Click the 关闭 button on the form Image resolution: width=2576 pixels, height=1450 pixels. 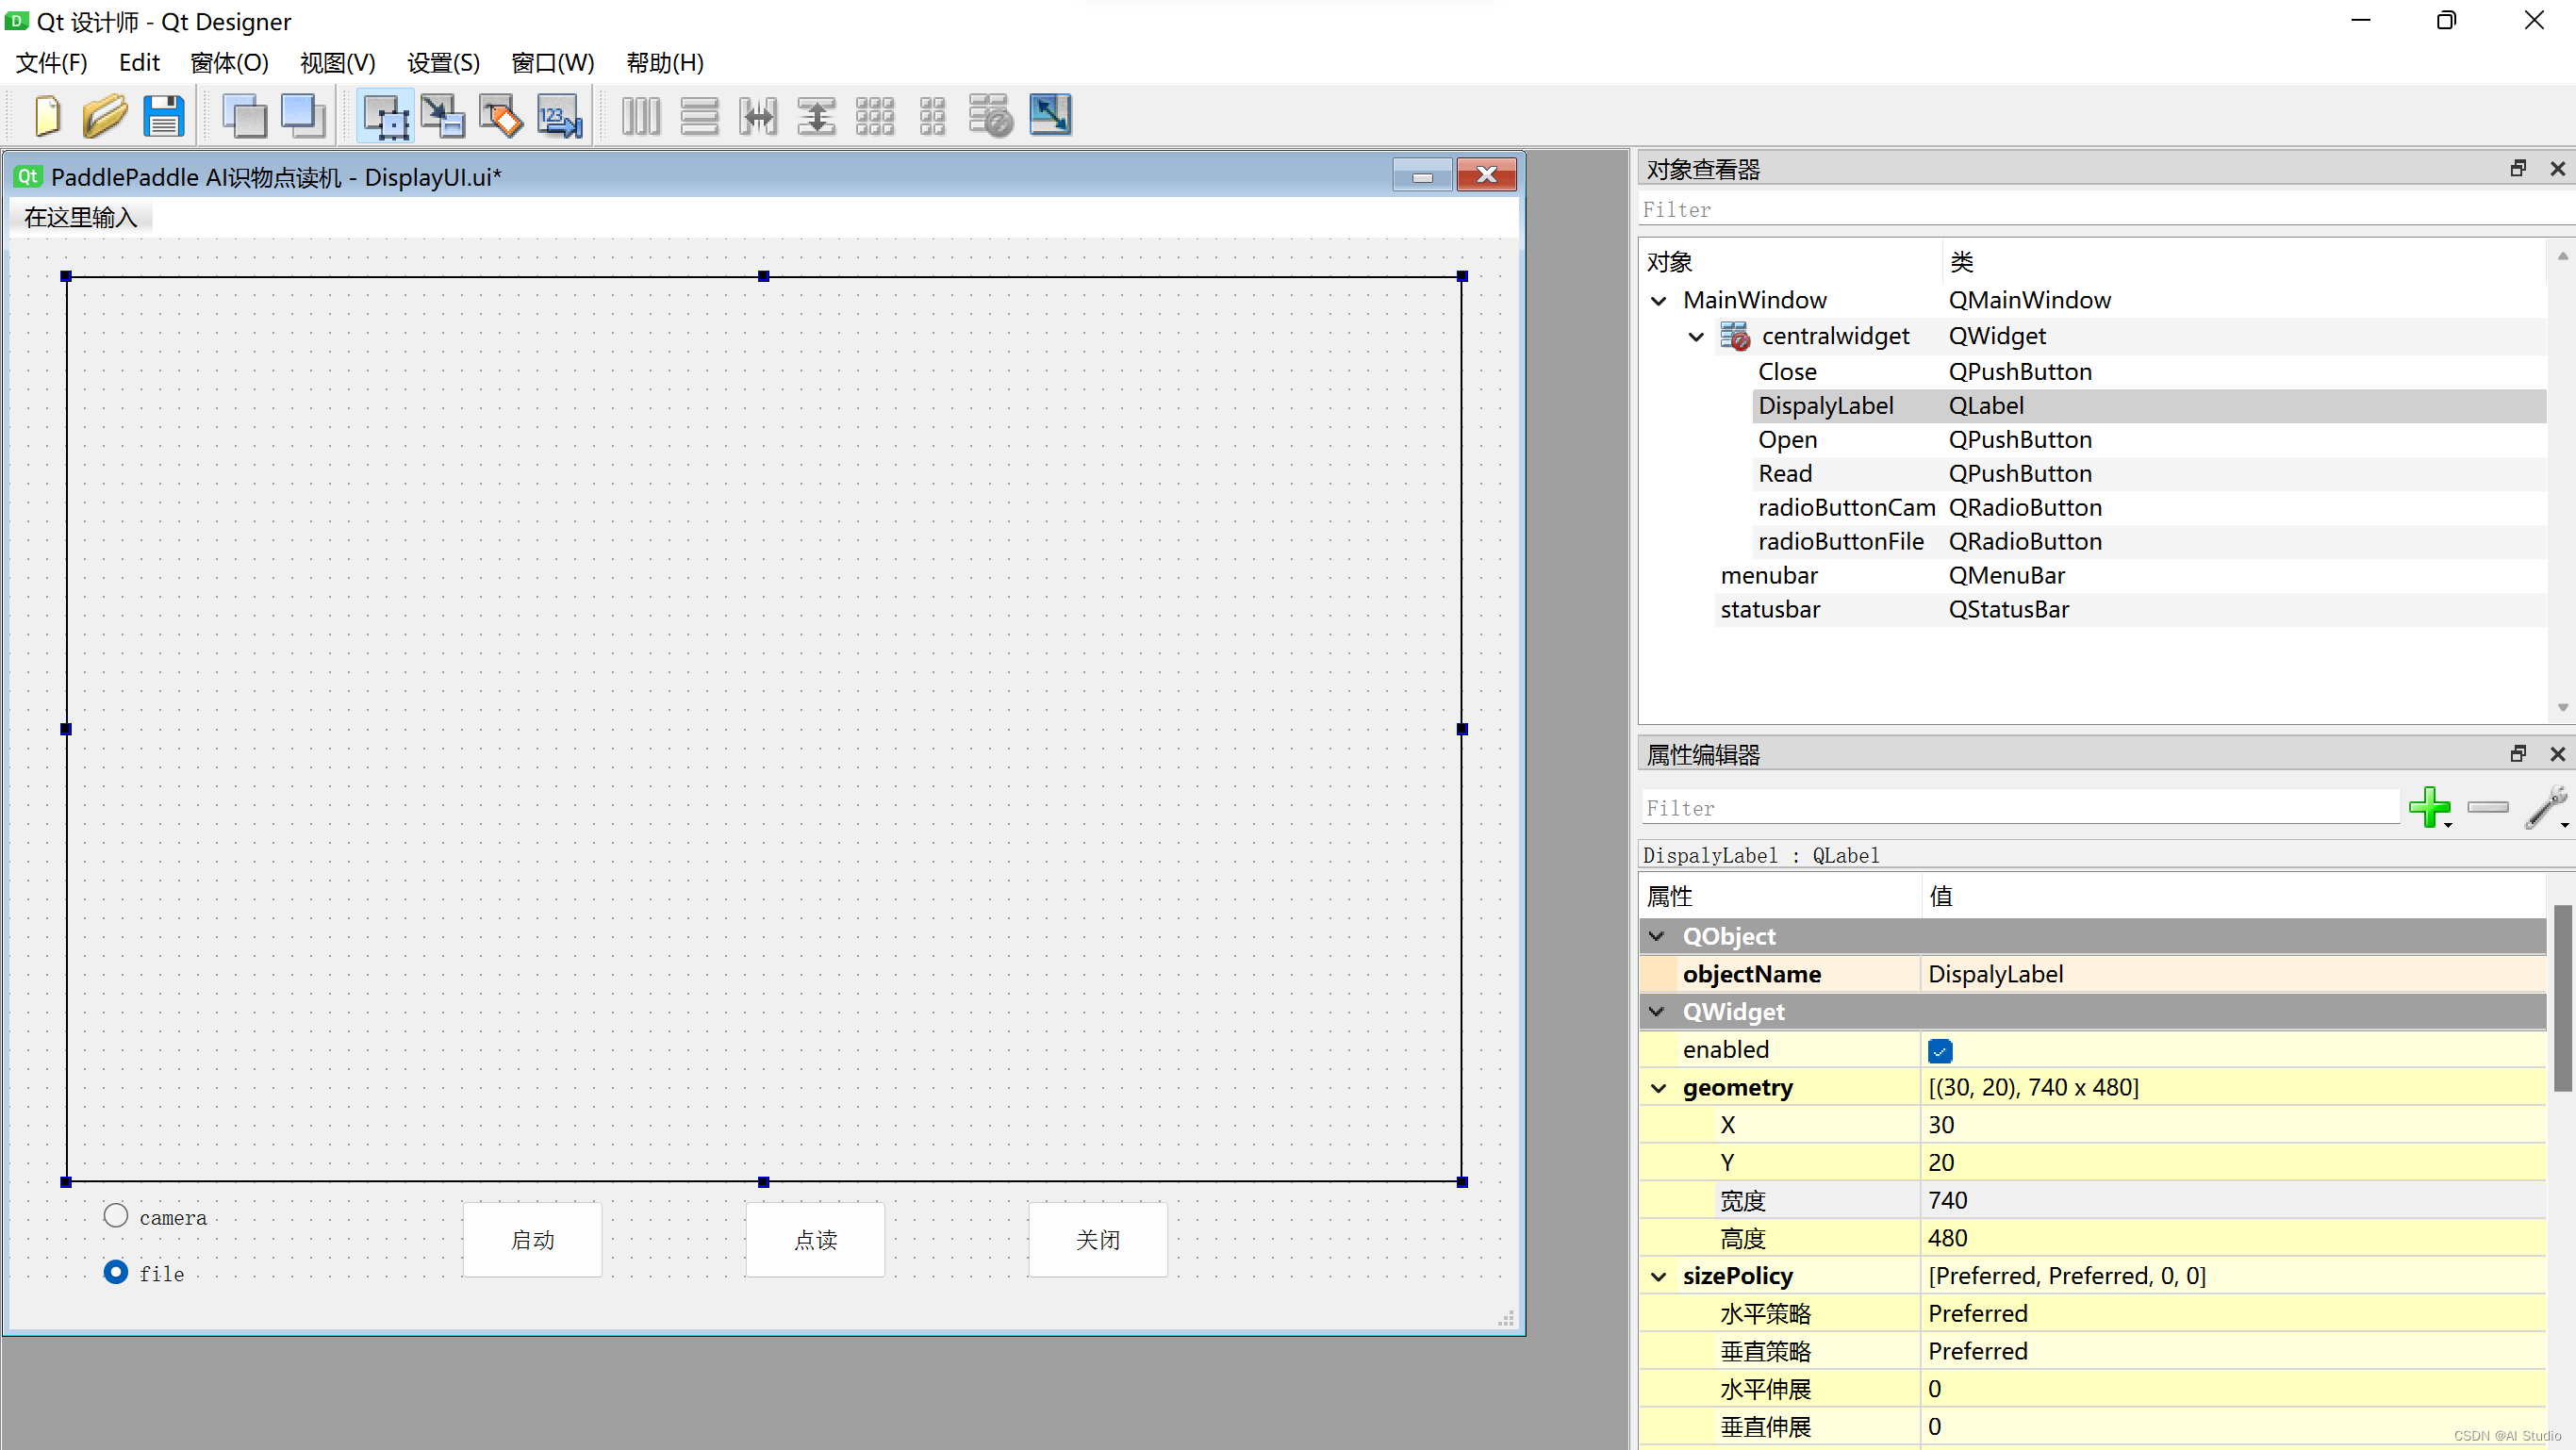1098,1240
